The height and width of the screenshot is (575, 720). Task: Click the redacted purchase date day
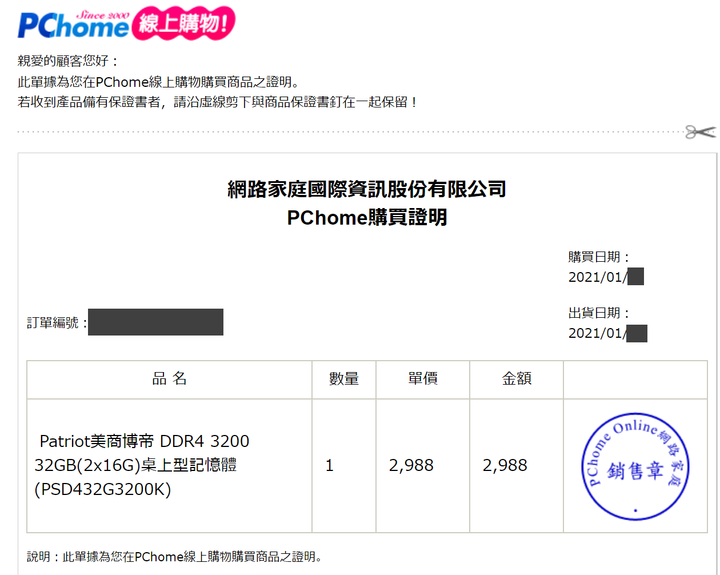(636, 277)
